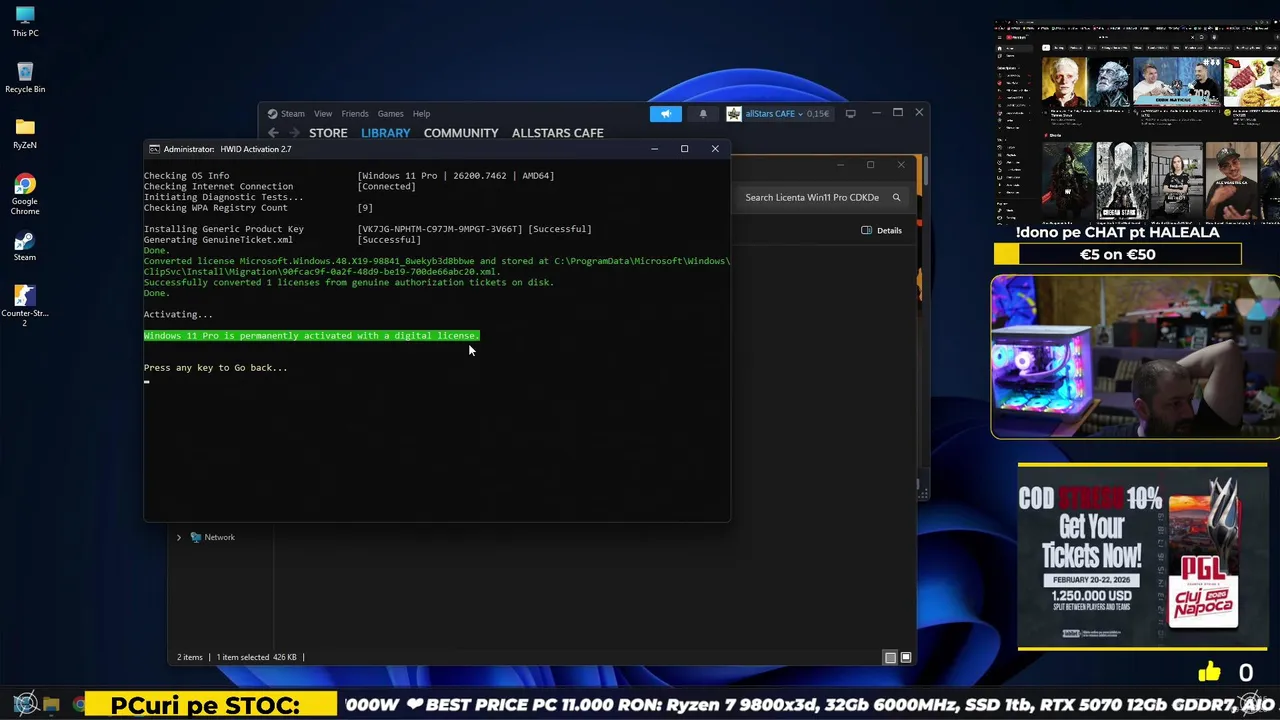Switch to Steam STORE tab

pyautogui.click(x=328, y=132)
